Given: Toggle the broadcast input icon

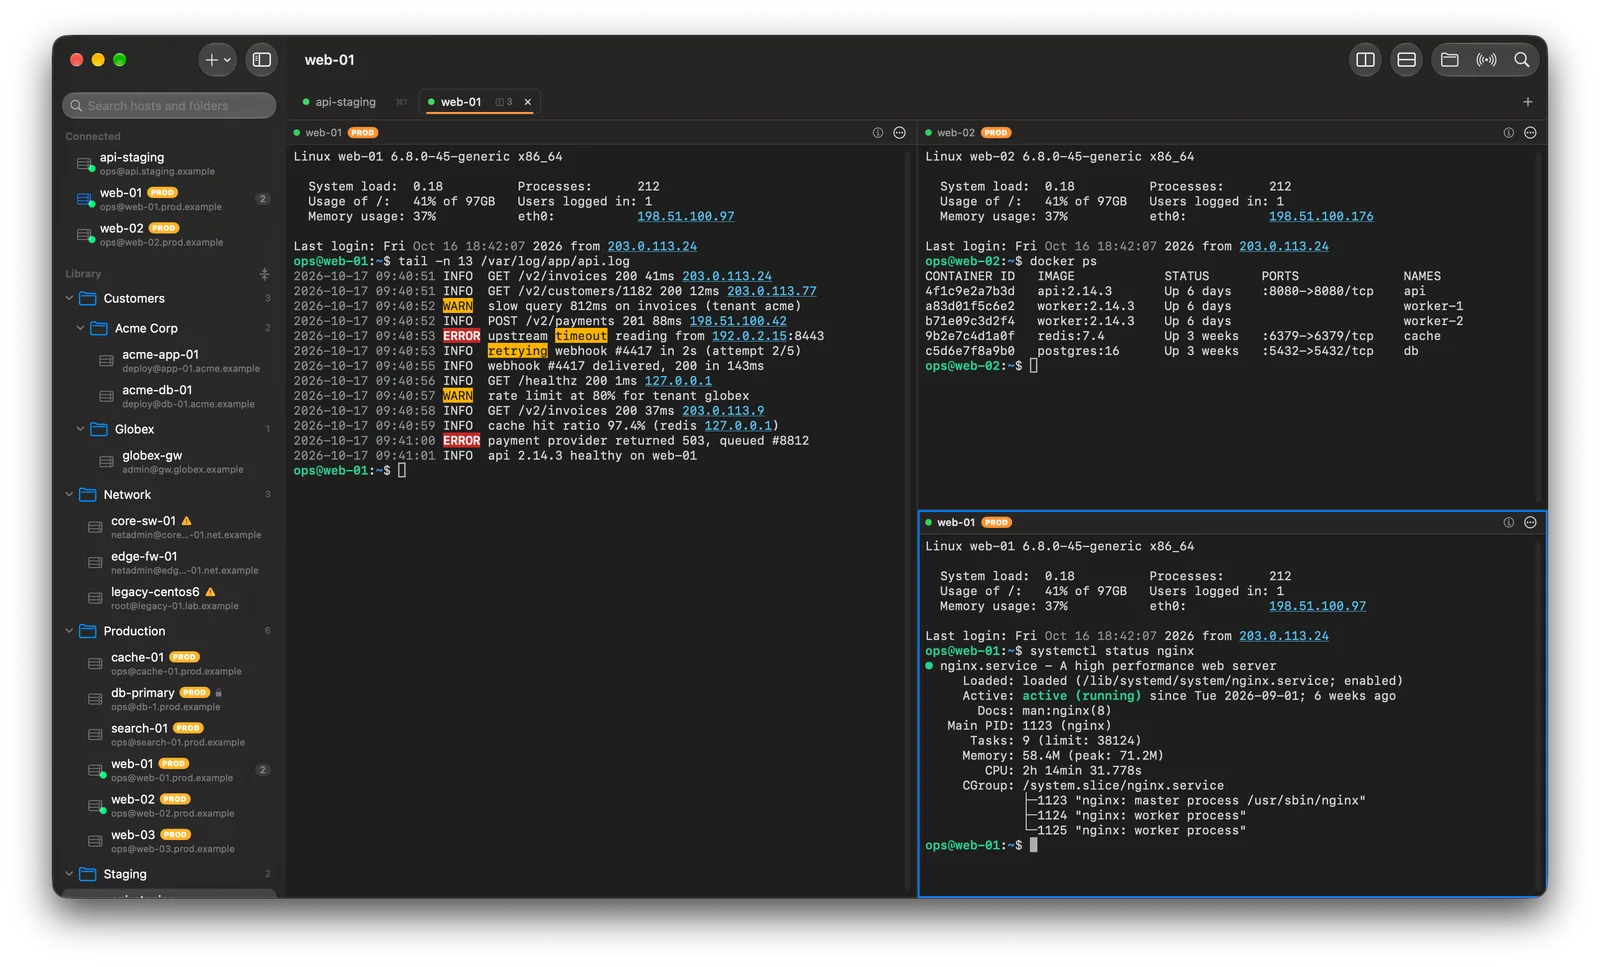Looking at the screenshot, I should pos(1486,60).
